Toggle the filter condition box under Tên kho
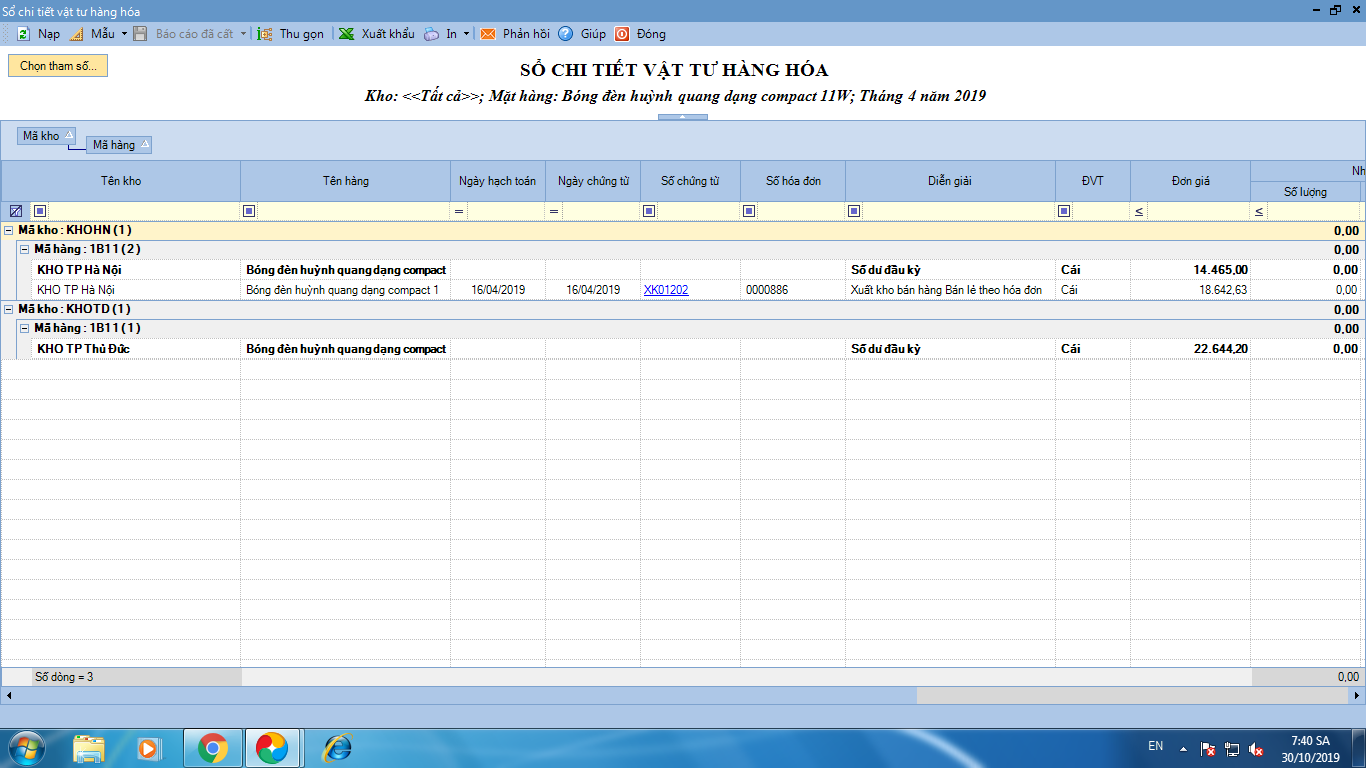 (40, 211)
